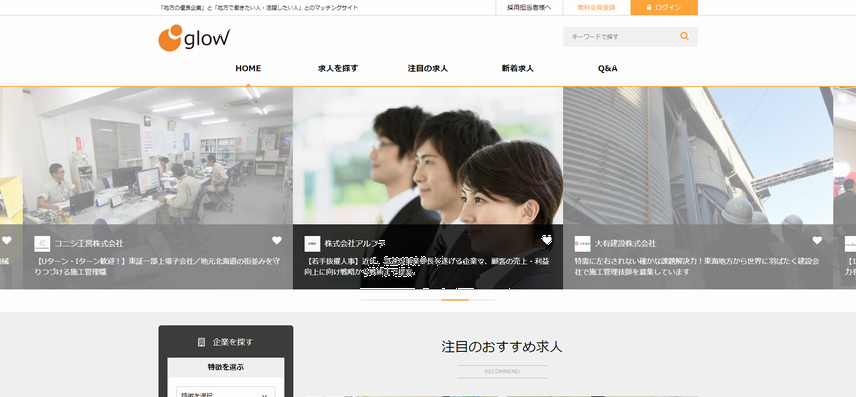Open the 注目の求人 menu item
The width and height of the screenshot is (856, 397).
pos(427,68)
